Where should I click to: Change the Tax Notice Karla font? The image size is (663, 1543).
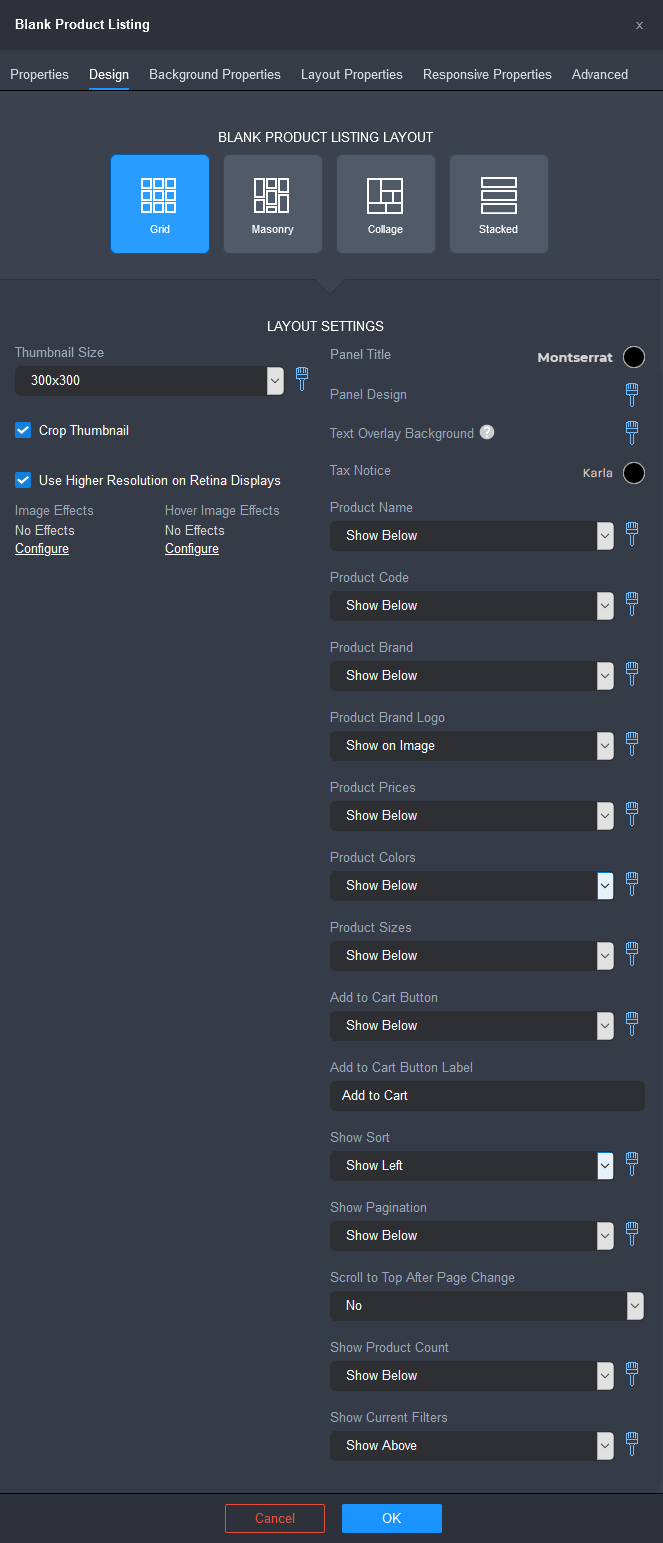click(598, 473)
